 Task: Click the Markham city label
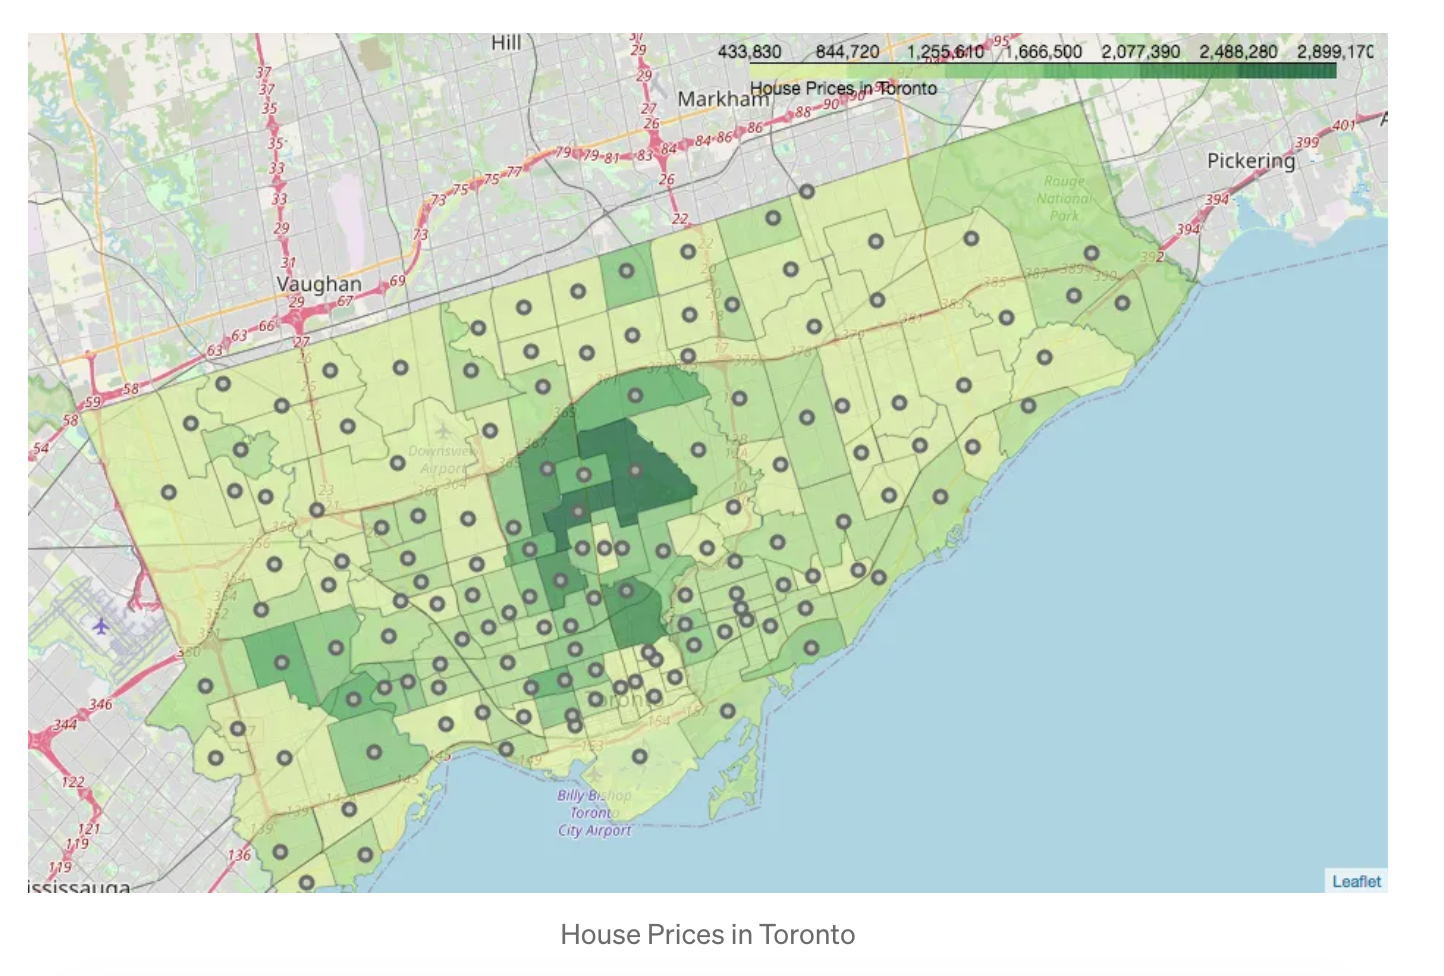click(x=720, y=99)
